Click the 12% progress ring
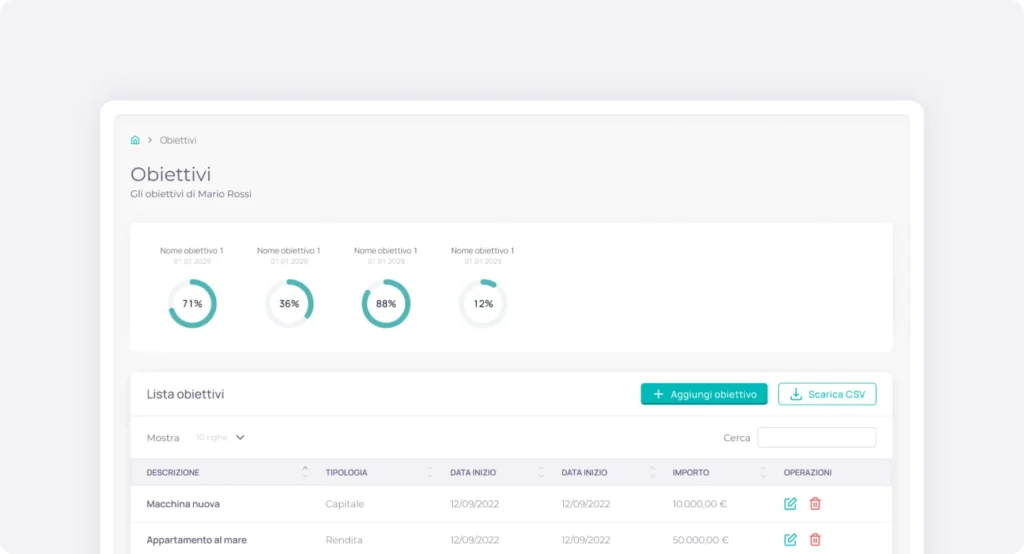Screen dimensions: 1024x554 [x=483, y=303]
